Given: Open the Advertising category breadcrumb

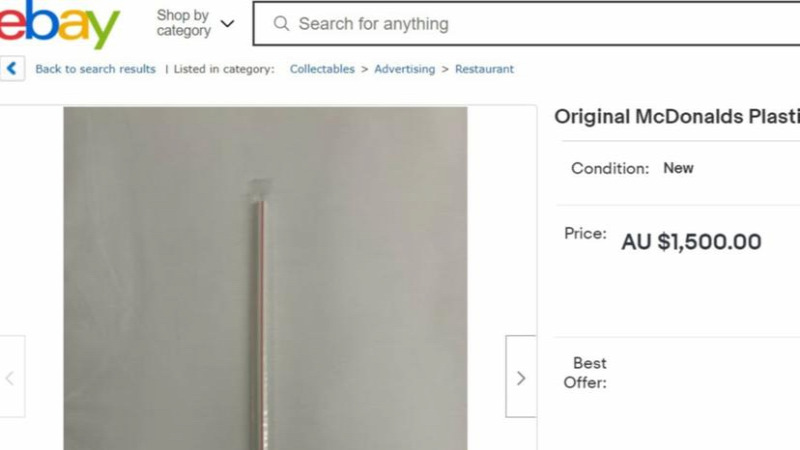Looking at the screenshot, I should [x=405, y=69].
